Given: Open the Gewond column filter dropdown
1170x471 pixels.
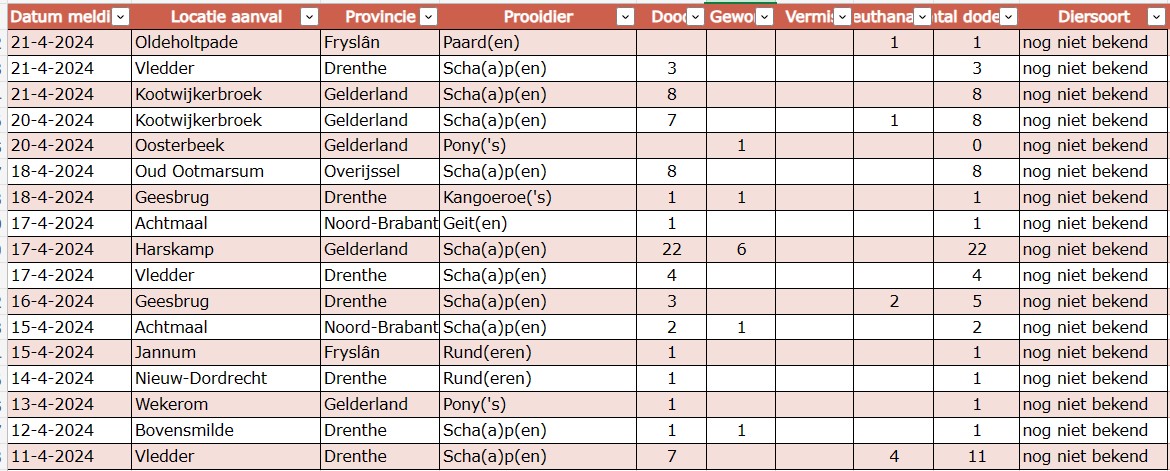Looking at the screenshot, I should (x=765, y=17).
